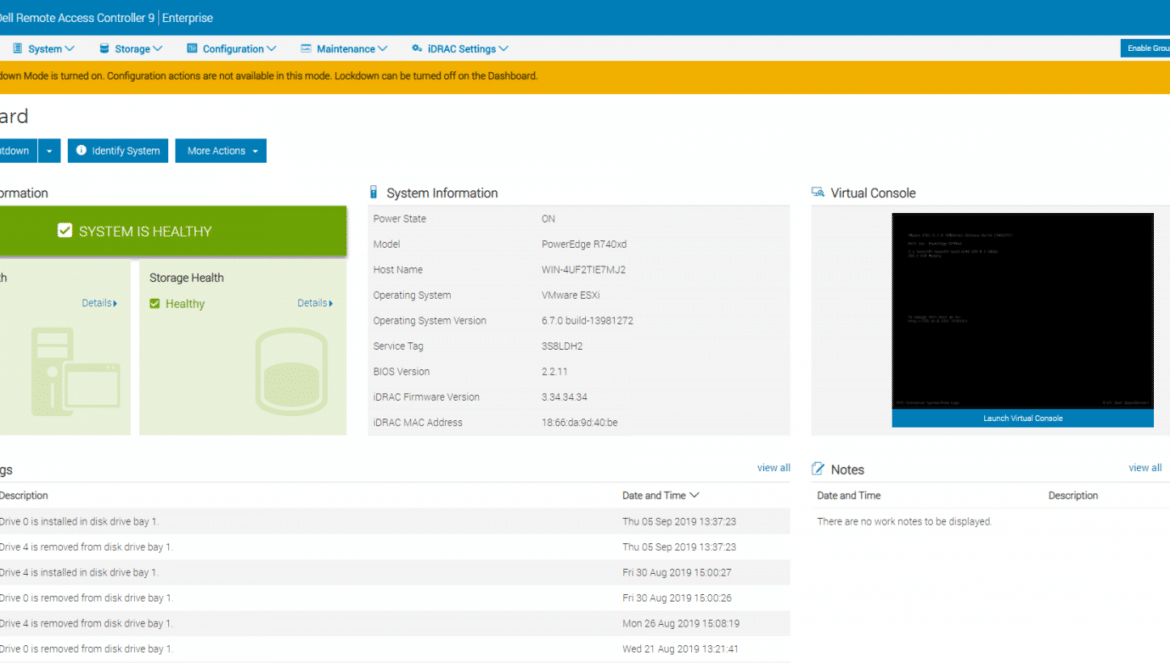1170x663 pixels.
Task: Click log dated Fri 30 Aug 2019 15:00:26
Action: click(677, 598)
